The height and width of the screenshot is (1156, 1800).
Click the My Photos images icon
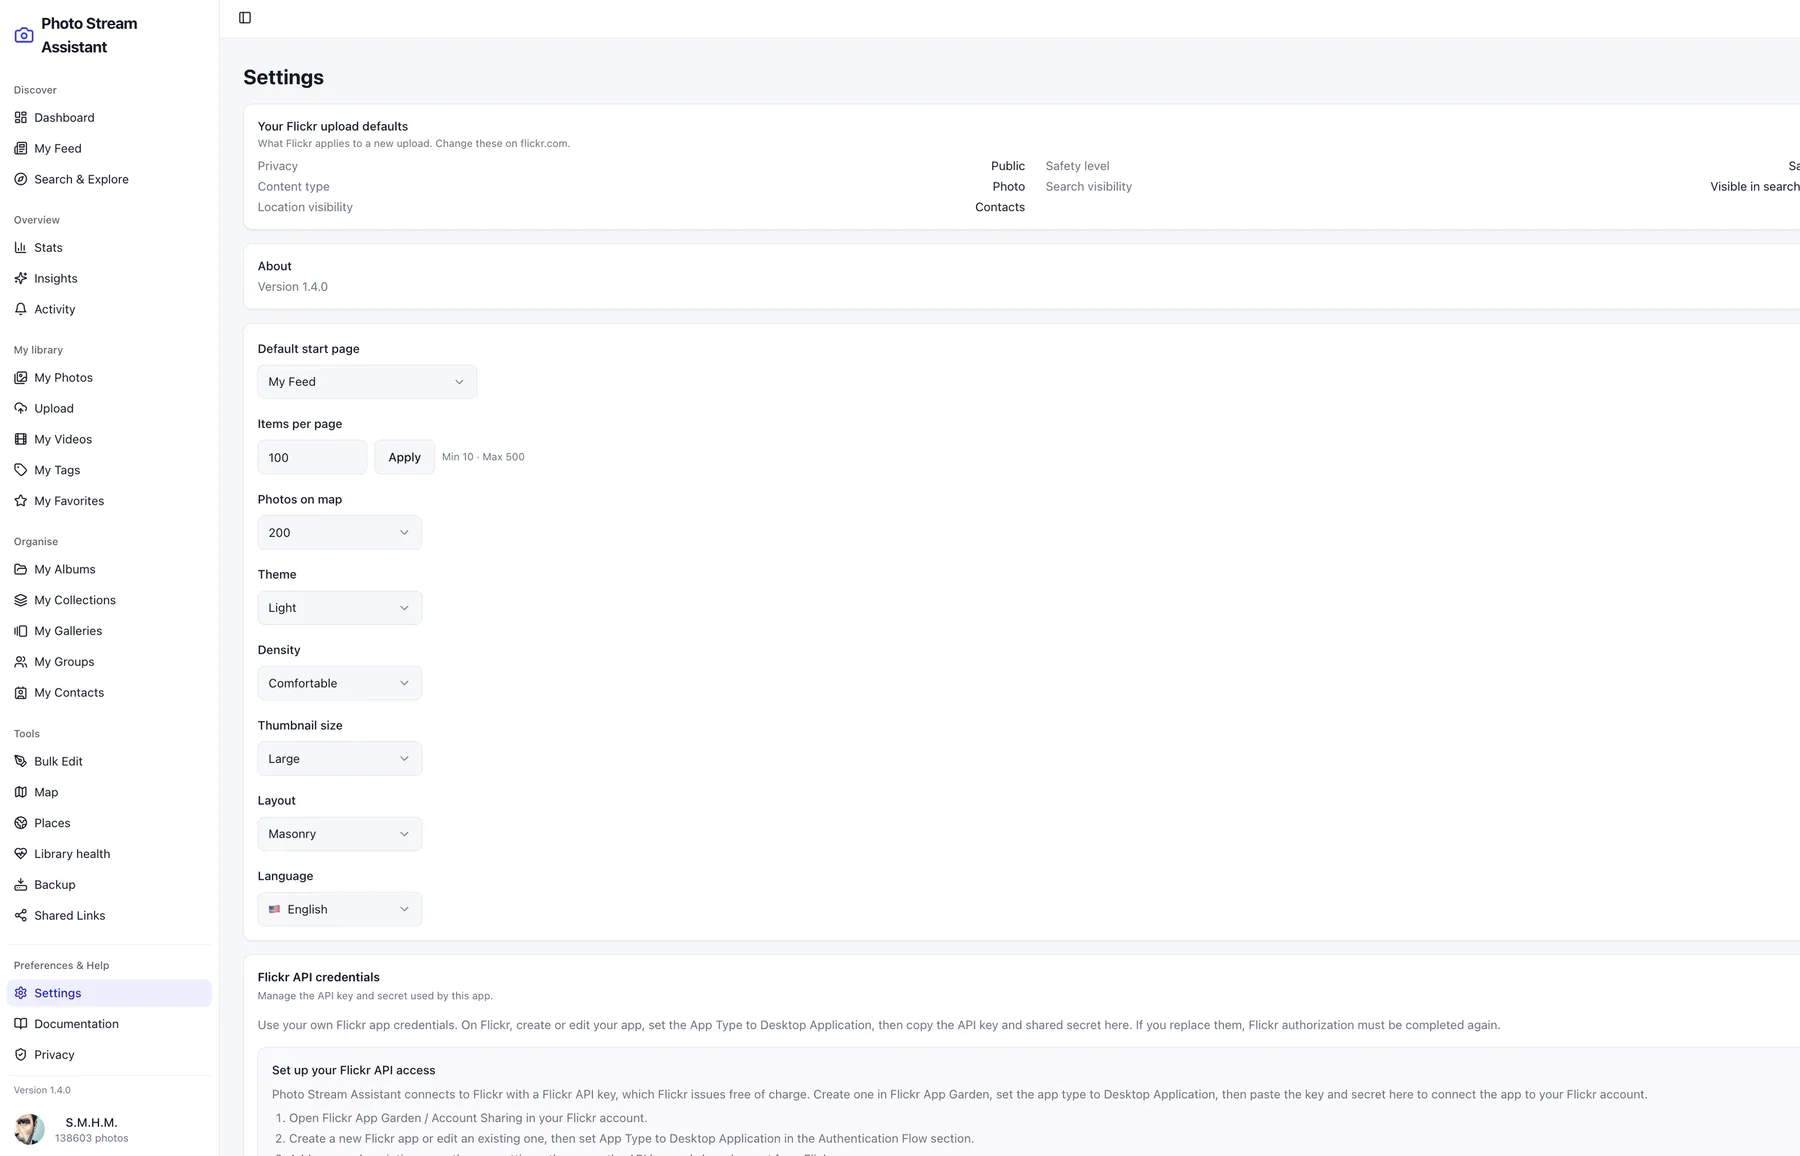tap(21, 377)
